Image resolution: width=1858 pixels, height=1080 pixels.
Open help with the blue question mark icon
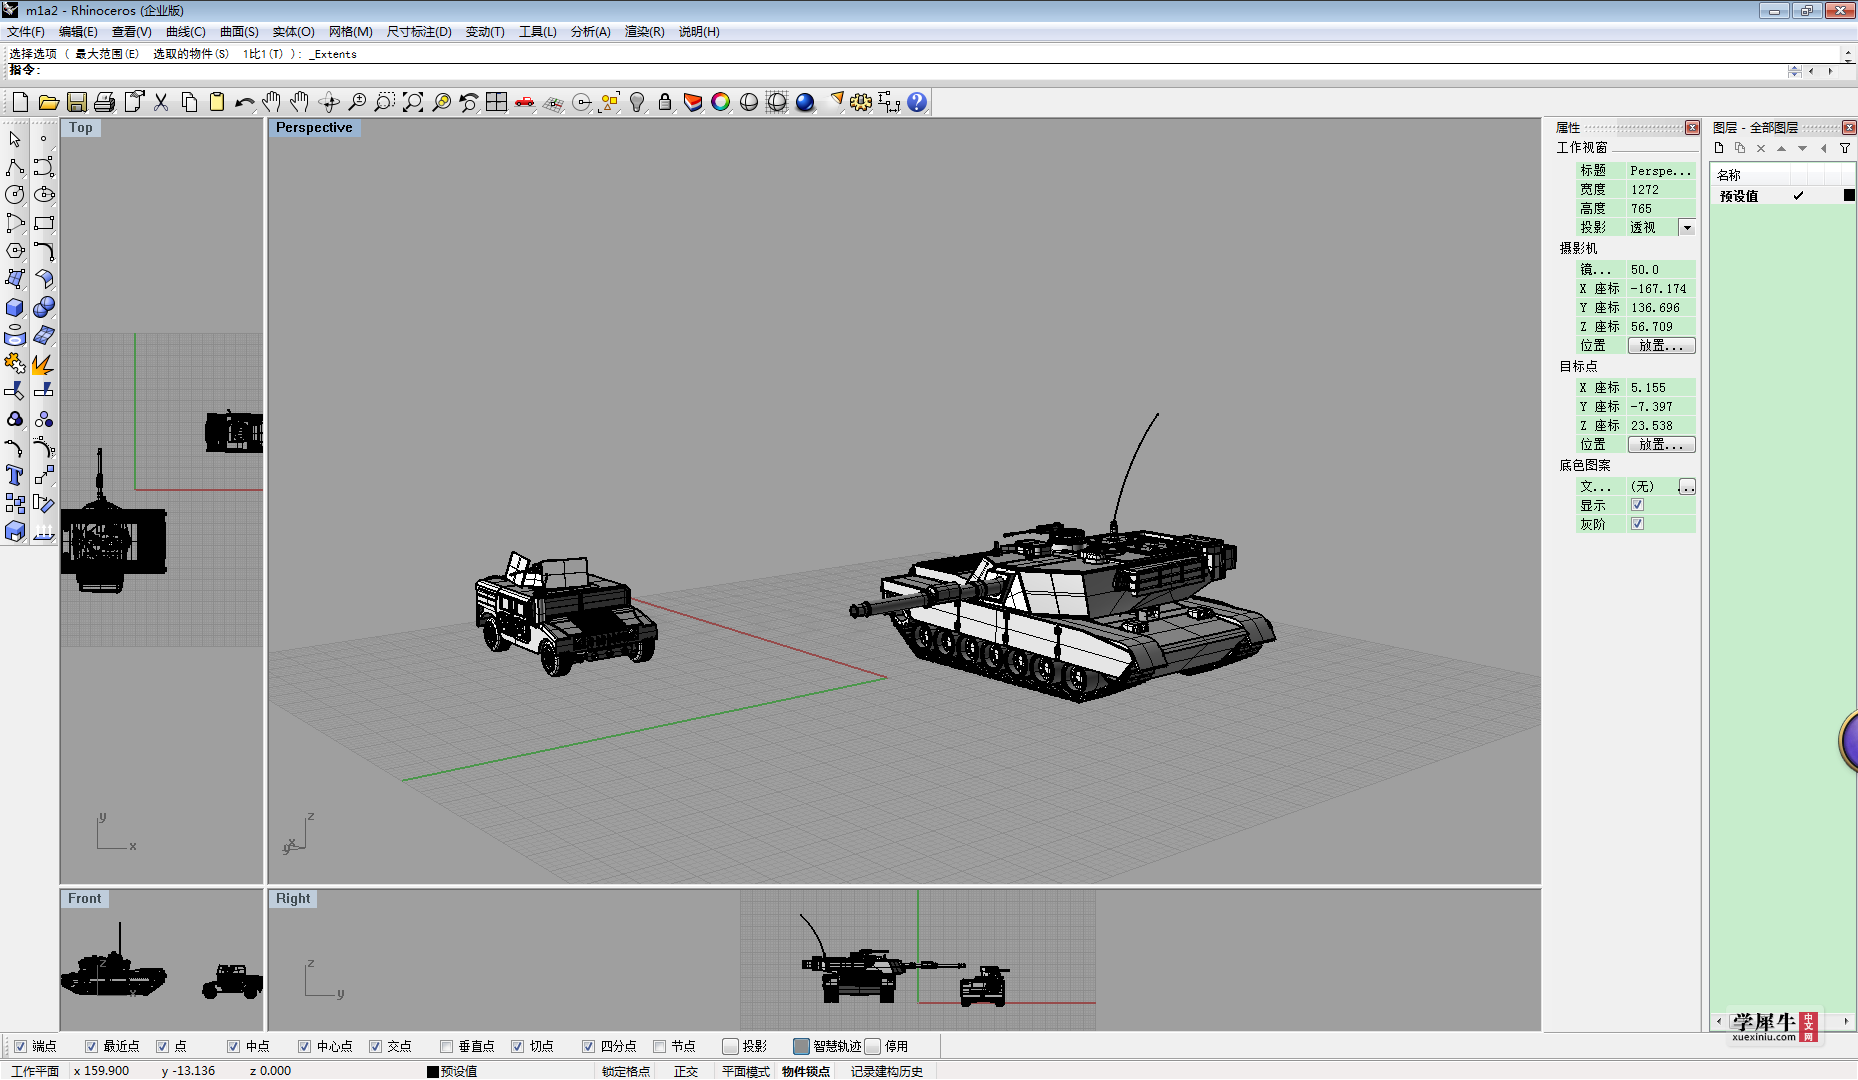click(x=917, y=102)
